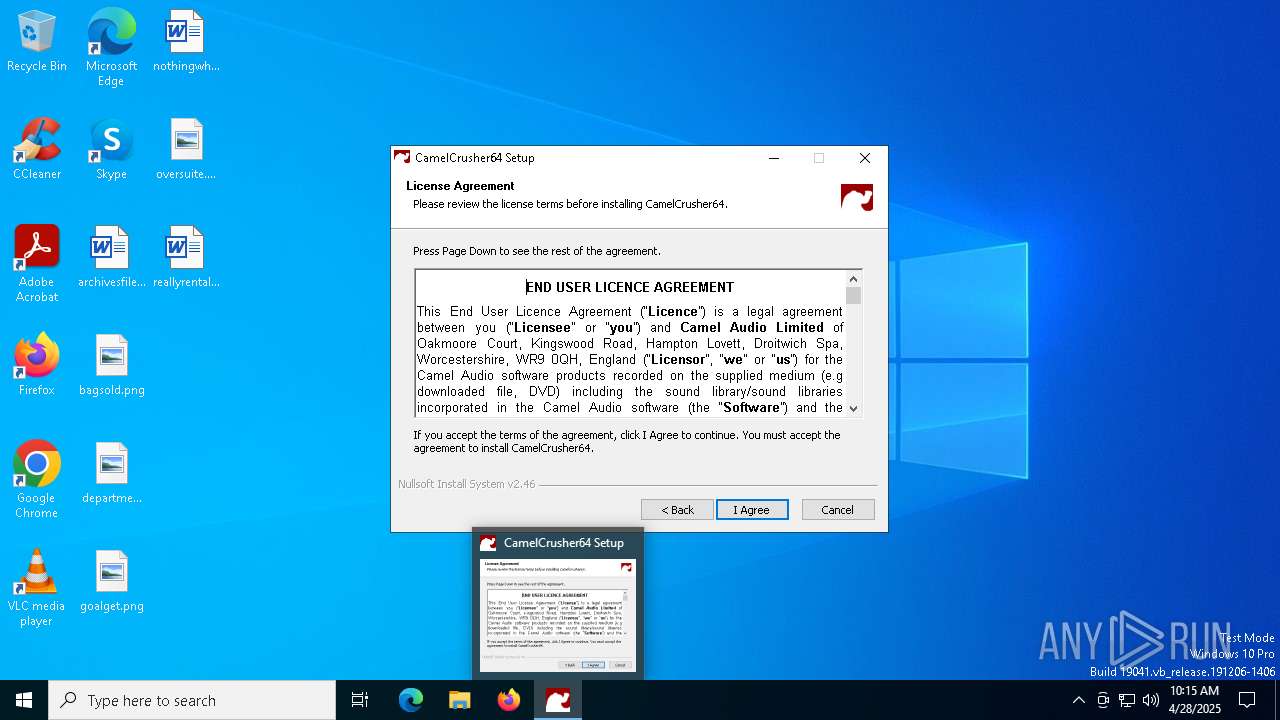Image resolution: width=1280 pixels, height=720 pixels.
Task: Select goalget.png file icon
Action: pos(111,582)
